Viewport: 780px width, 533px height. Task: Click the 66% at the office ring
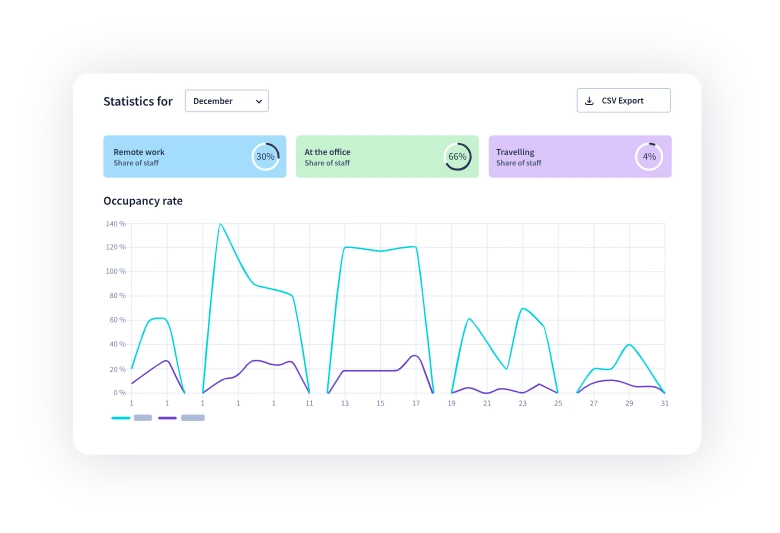(457, 157)
